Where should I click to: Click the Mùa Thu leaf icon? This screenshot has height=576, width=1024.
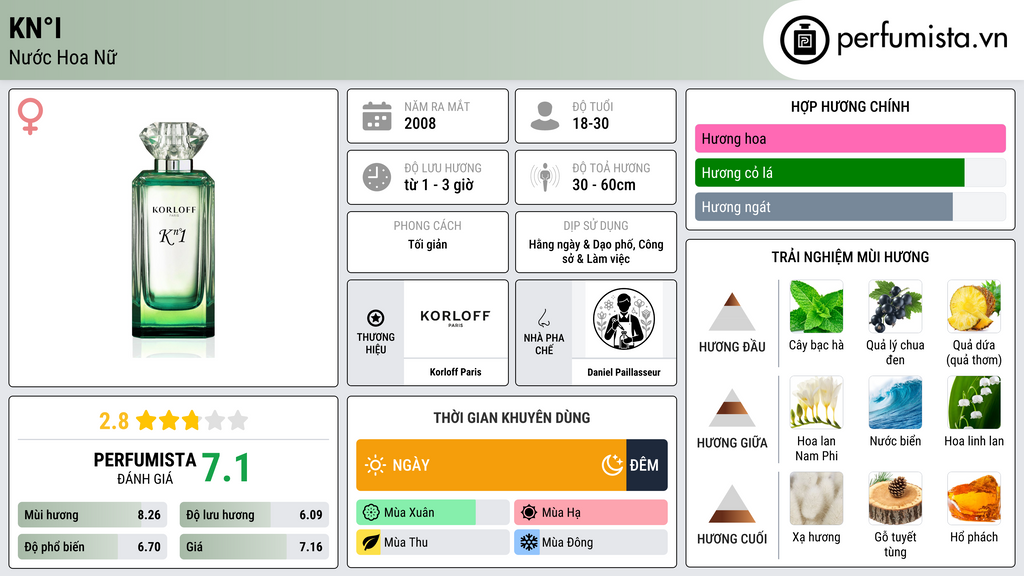pyautogui.click(x=370, y=542)
